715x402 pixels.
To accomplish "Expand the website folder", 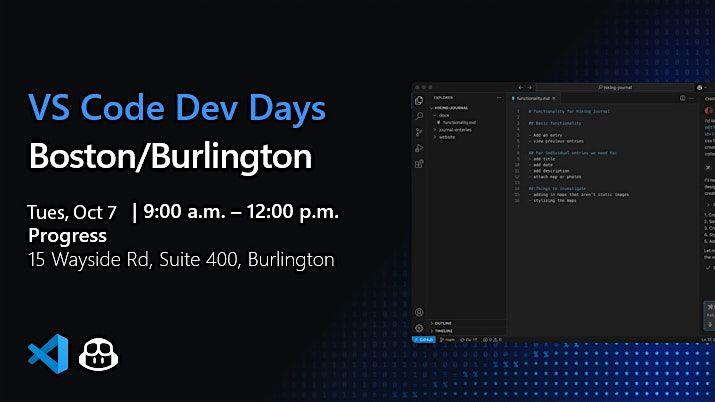I will [x=448, y=136].
